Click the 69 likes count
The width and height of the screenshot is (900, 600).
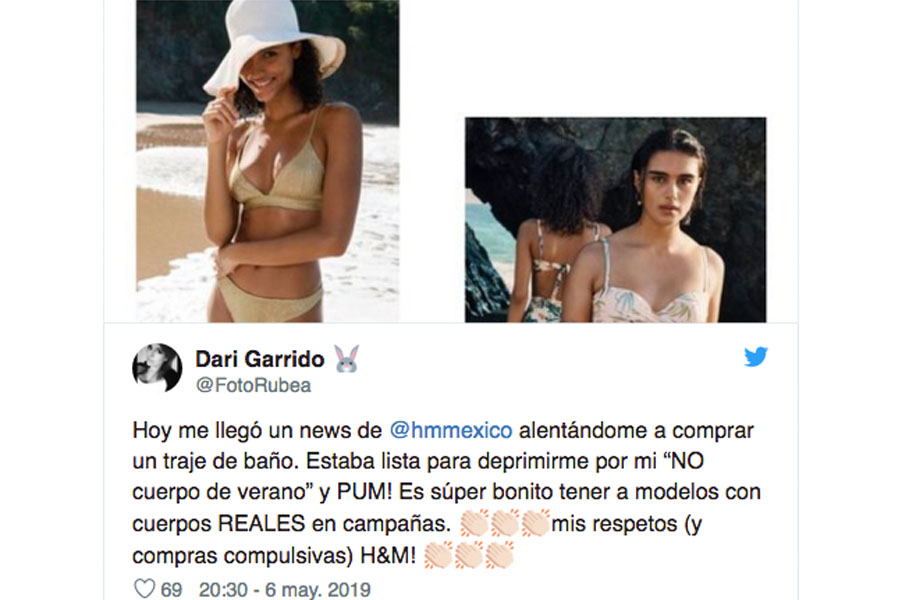tap(171, 590)
